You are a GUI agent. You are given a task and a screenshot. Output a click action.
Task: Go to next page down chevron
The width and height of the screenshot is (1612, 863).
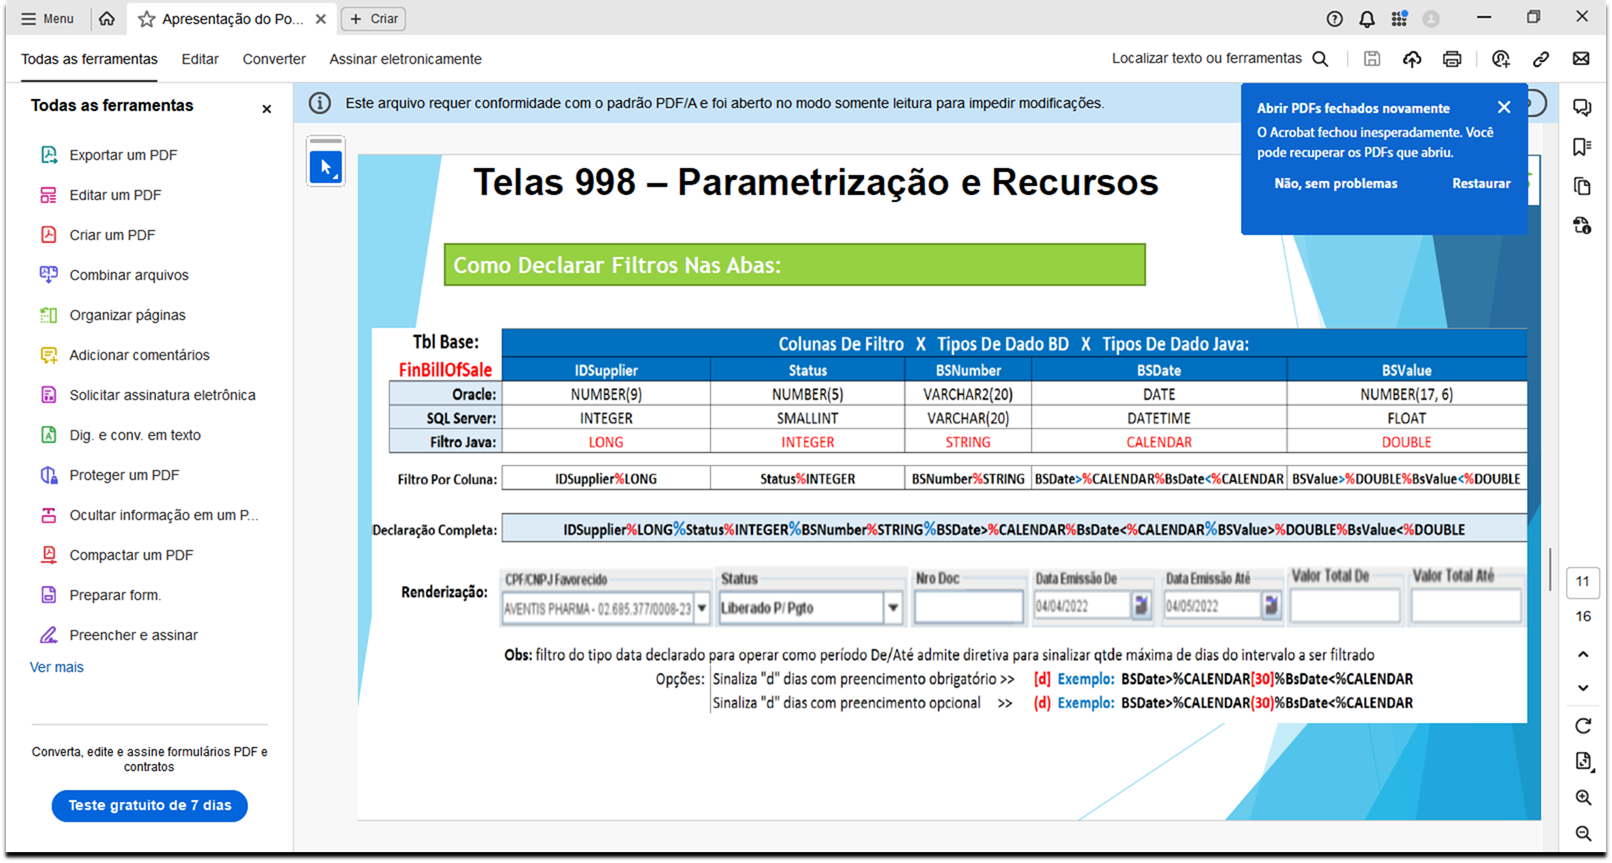1583,688
